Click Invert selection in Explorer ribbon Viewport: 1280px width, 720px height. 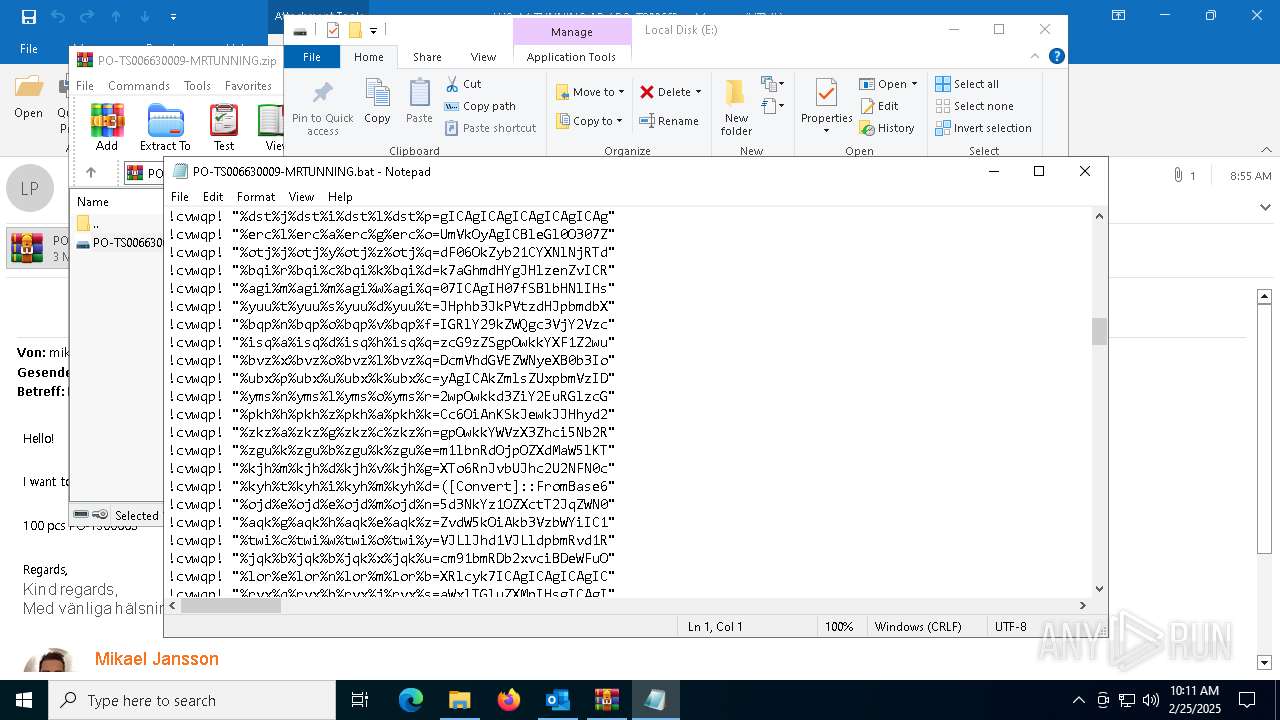983,128
